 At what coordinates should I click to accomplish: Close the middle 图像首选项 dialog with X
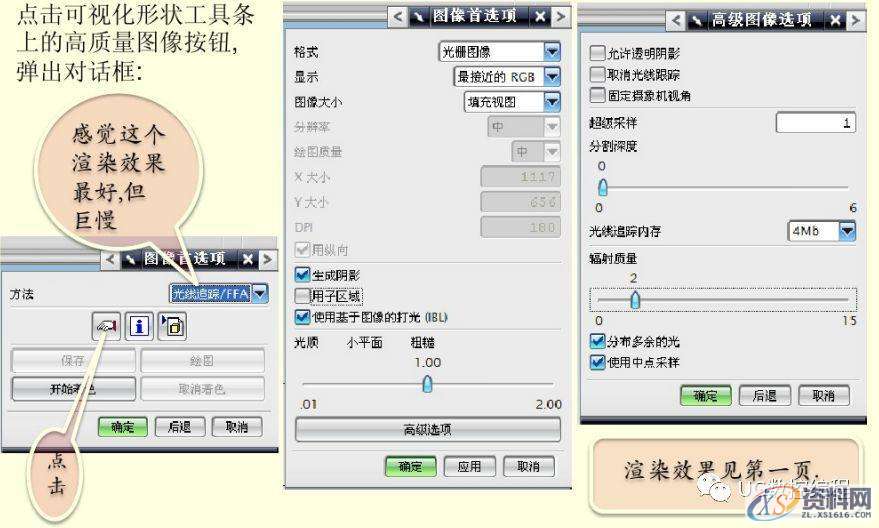click(540, 17)
